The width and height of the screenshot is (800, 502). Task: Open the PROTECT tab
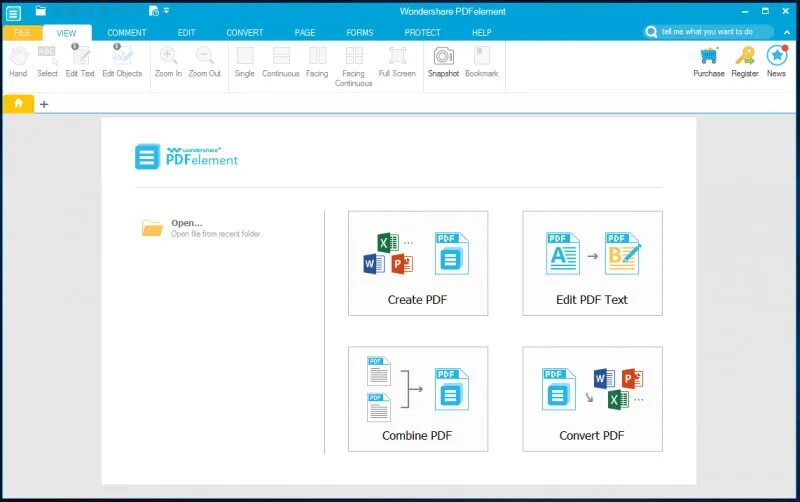(422, 33)
